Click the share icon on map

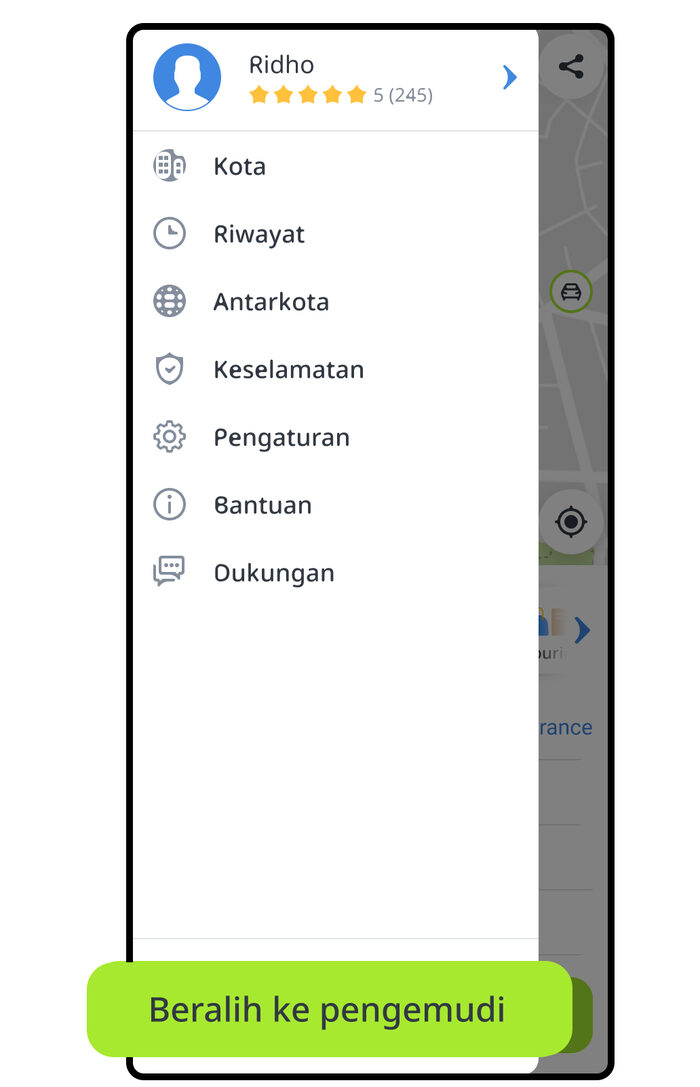(x=571, y=67)
